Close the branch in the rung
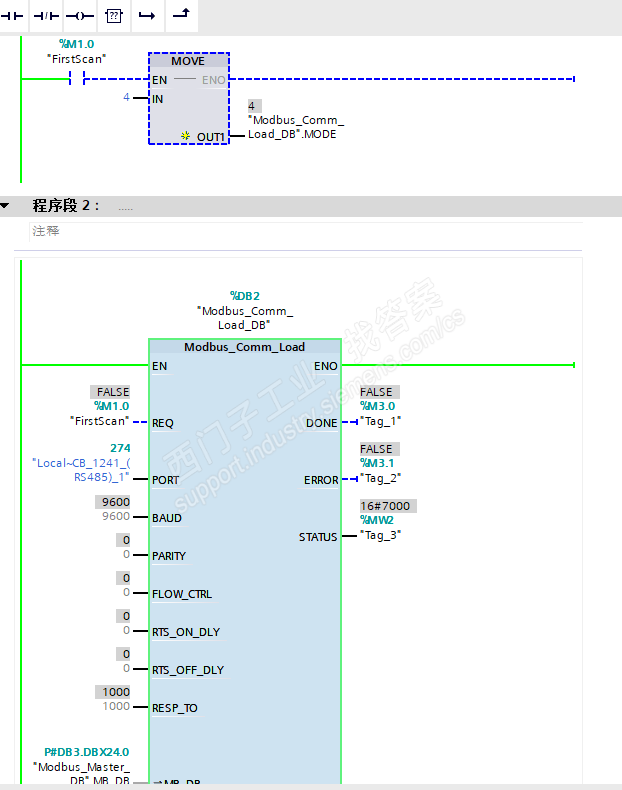Viewport: 622px width, 790px height. pos(182,16)
